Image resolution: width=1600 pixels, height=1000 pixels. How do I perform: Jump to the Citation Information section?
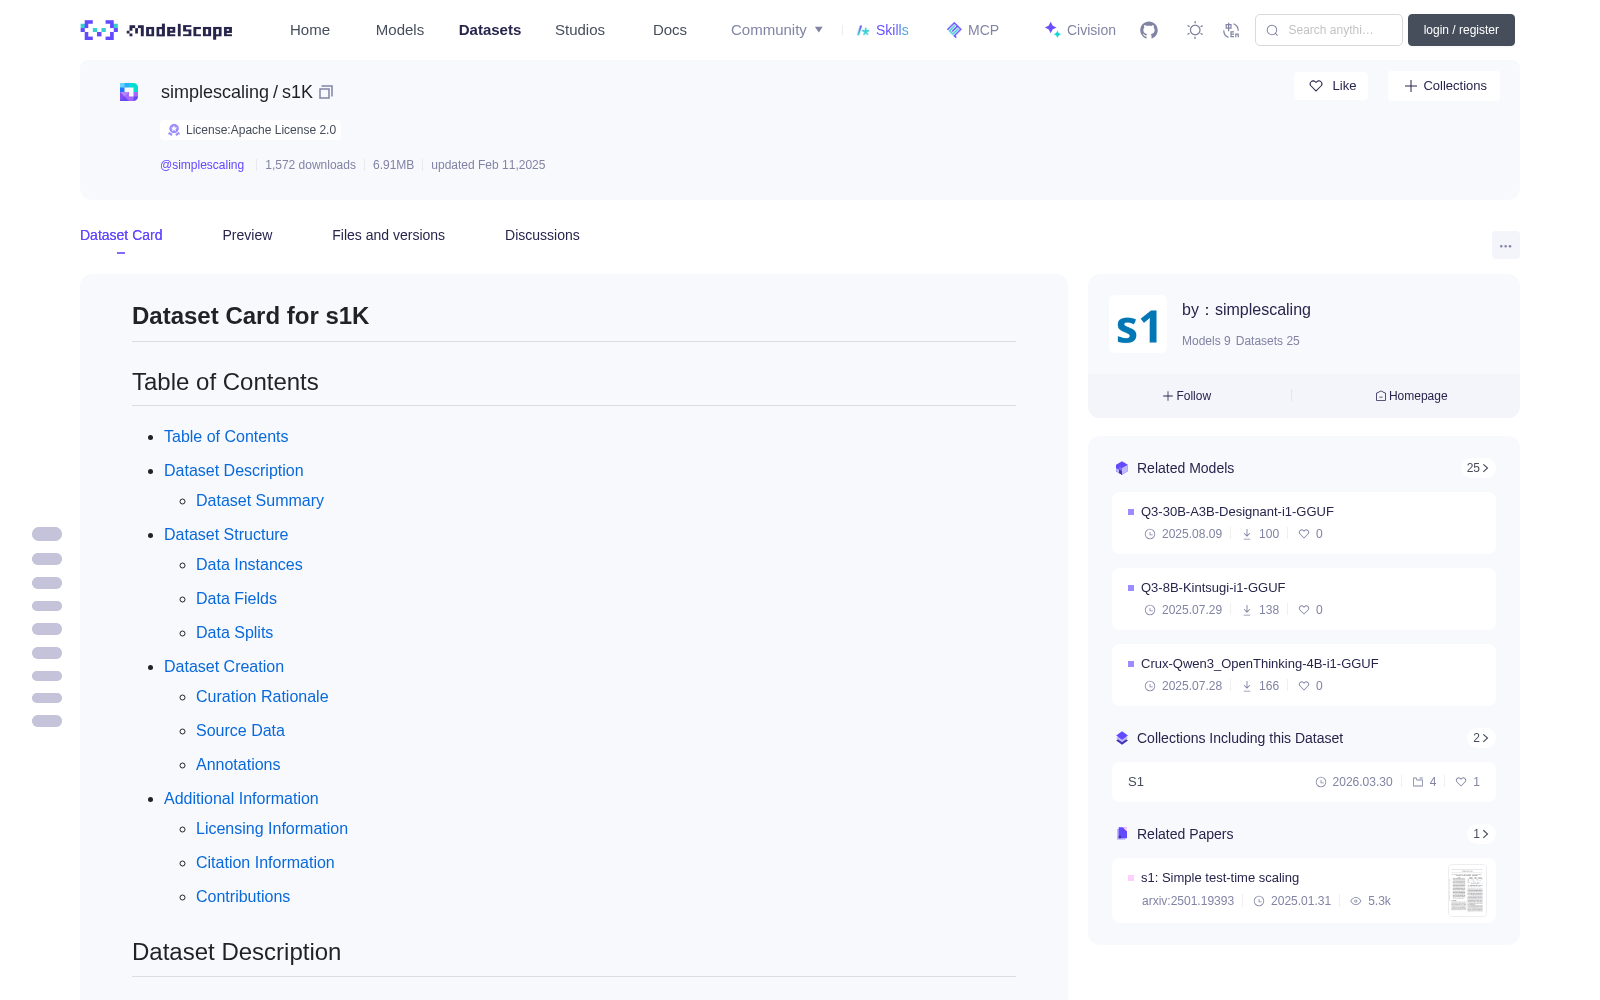(265, 863)
